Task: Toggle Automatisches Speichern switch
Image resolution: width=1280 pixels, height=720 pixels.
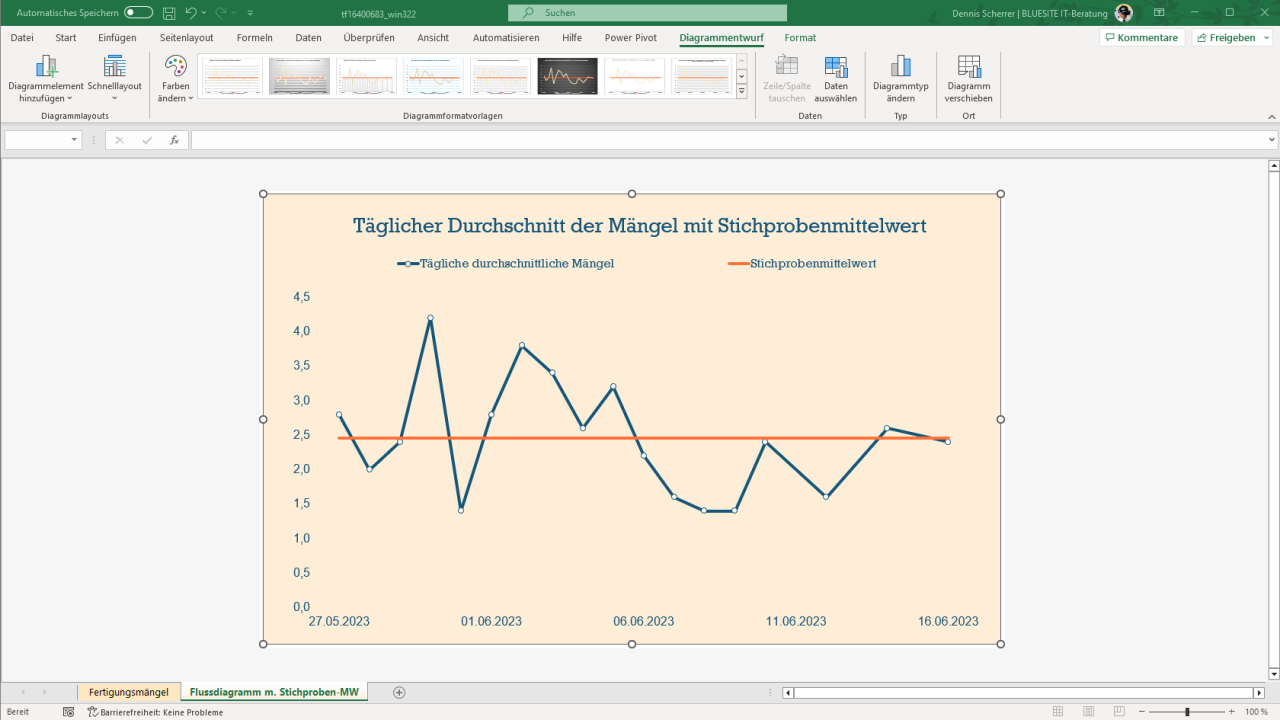Action: coord(138,13)
